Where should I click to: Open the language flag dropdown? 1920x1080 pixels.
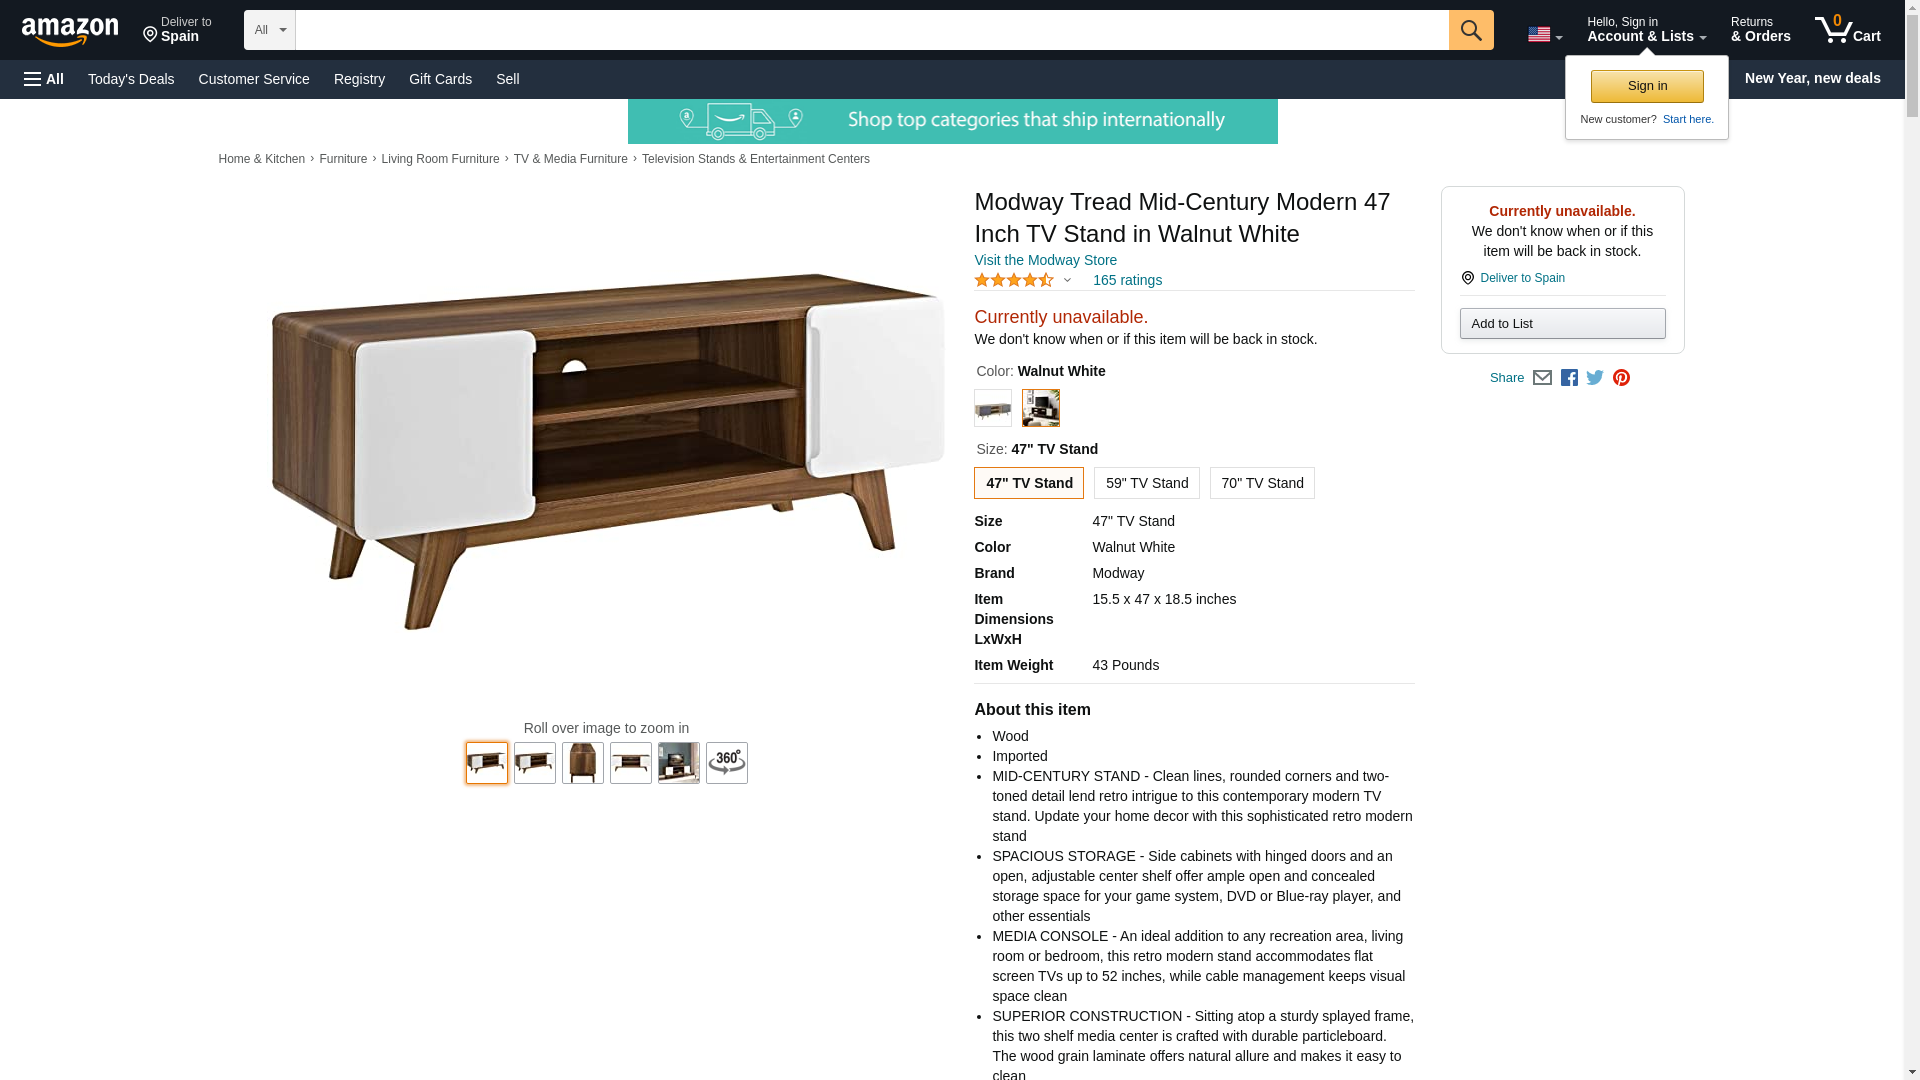click(1544, 35)
